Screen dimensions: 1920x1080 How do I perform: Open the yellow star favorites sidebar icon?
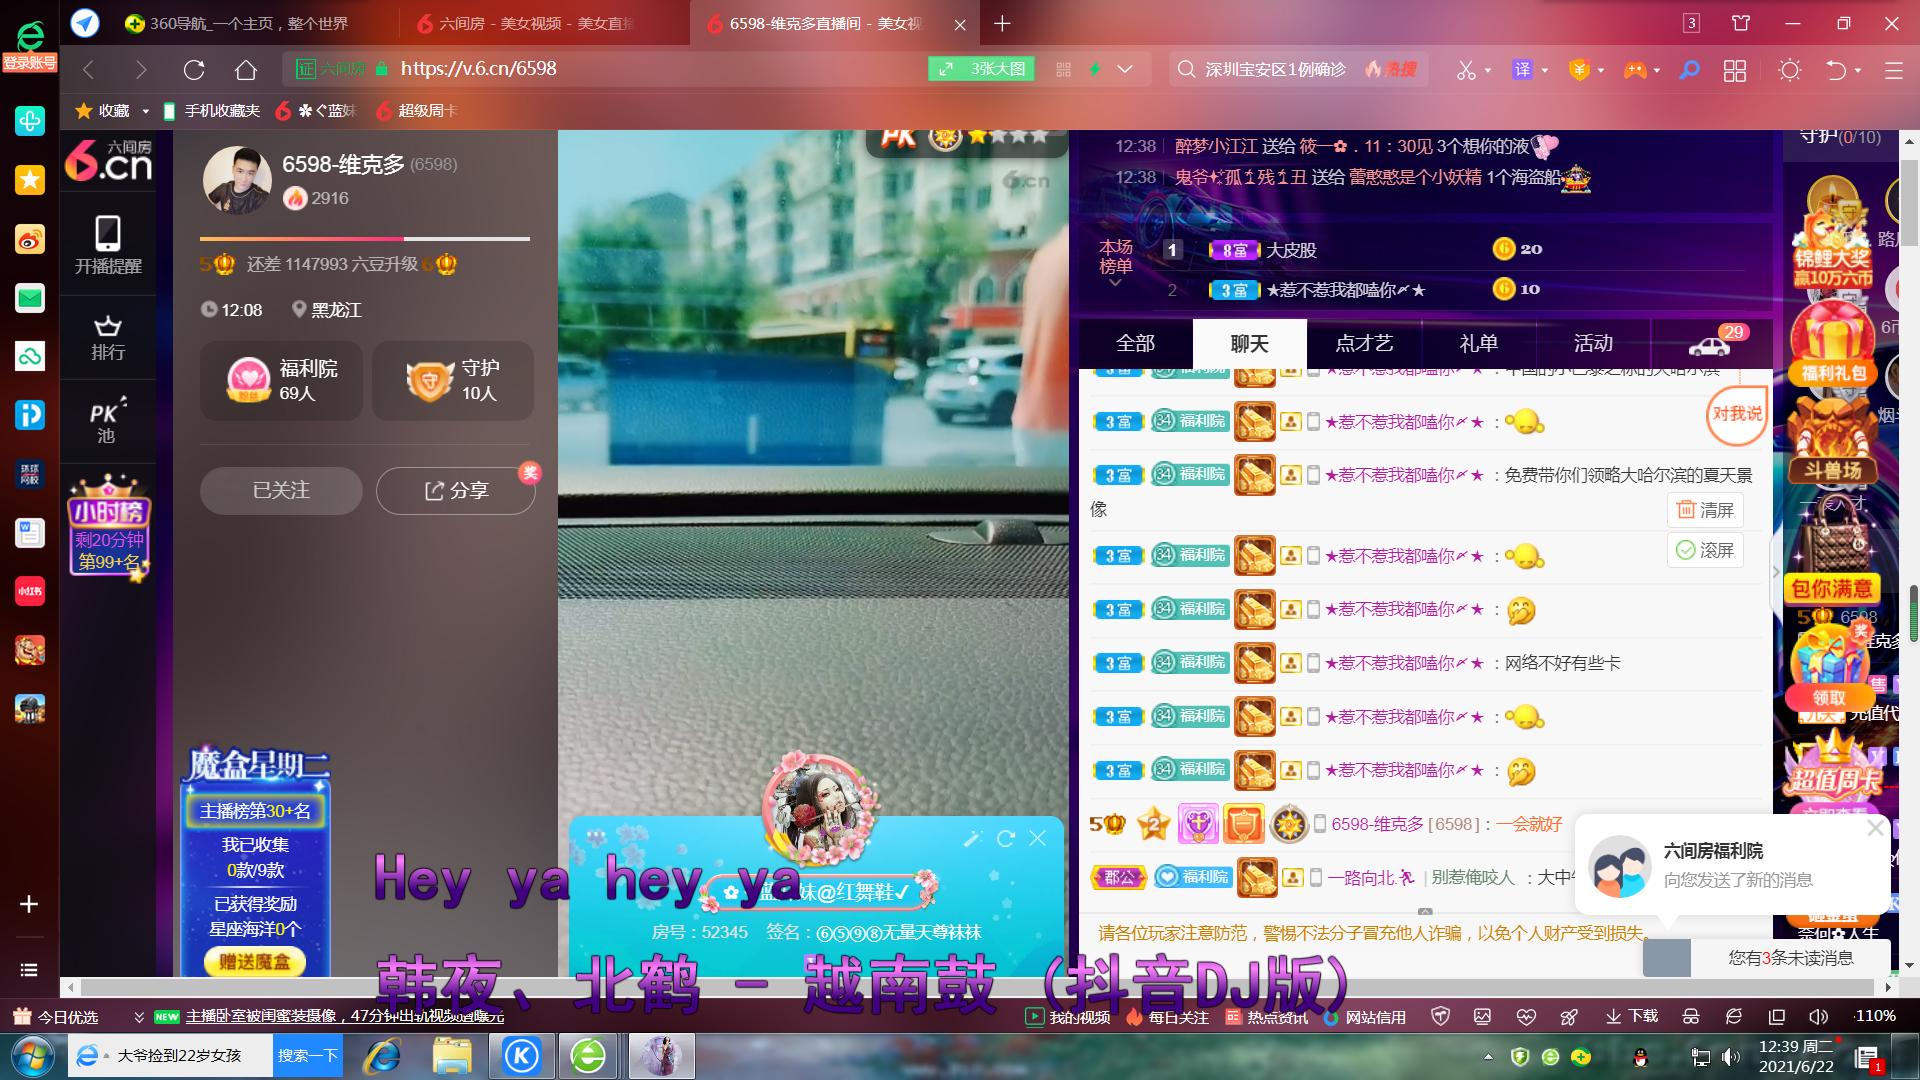click(x=30, y=180)
